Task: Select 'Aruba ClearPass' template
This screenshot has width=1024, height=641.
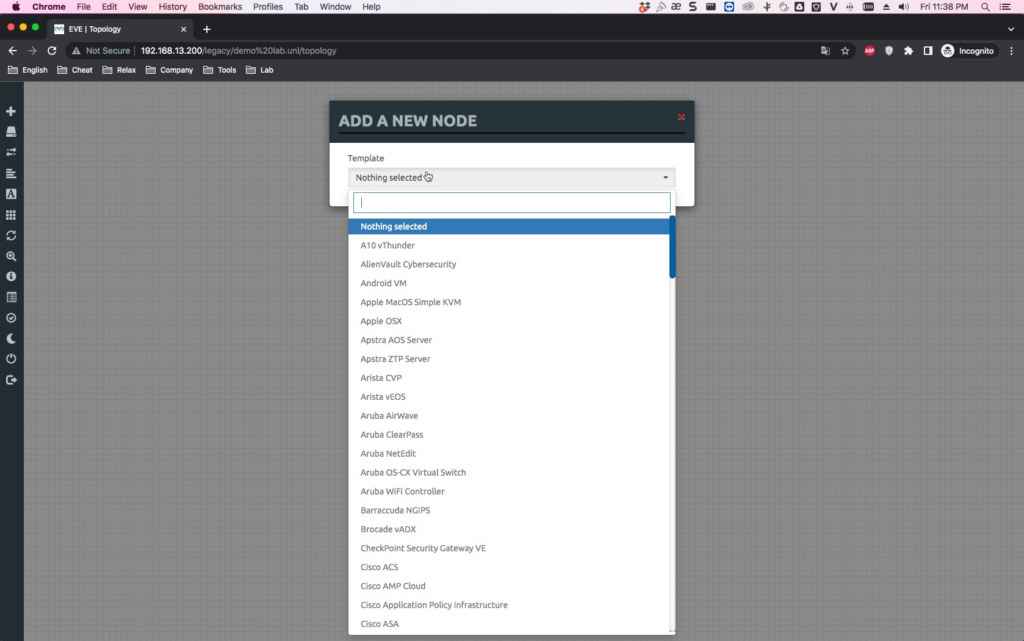Action: coord(508,435)
